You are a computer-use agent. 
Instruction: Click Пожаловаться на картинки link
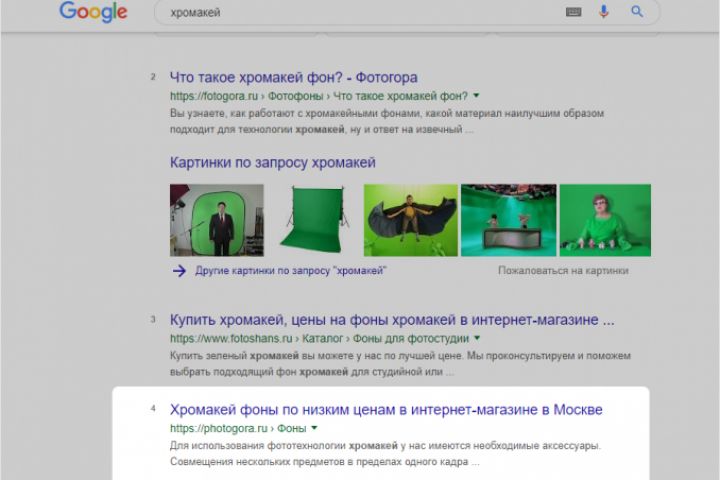pos(563,271)
